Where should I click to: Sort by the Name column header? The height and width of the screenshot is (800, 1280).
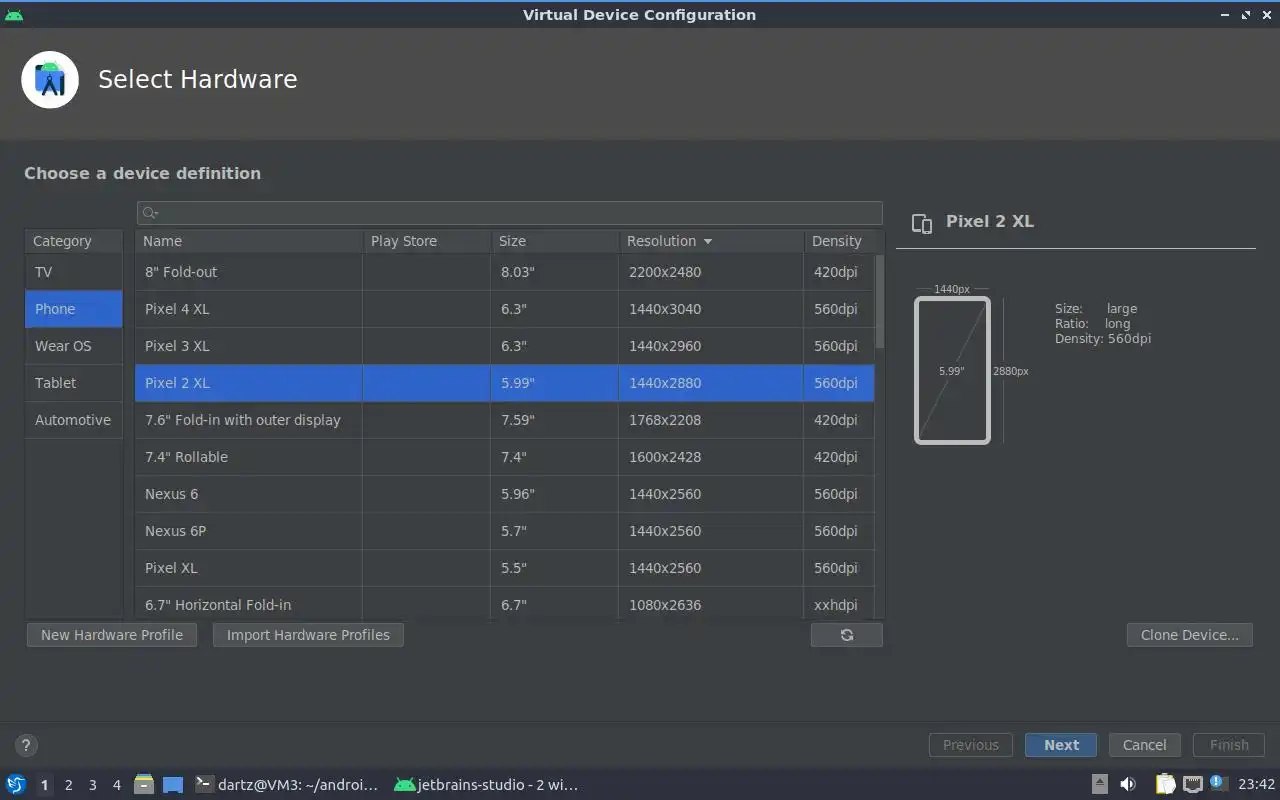tap(249, 241)
